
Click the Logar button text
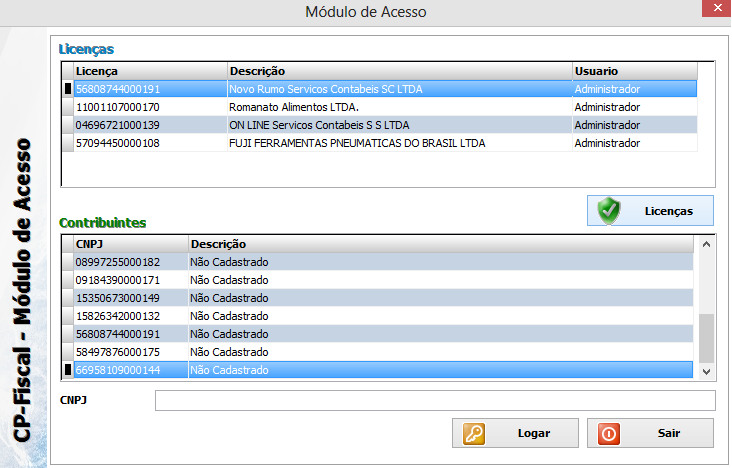point(534,433)
